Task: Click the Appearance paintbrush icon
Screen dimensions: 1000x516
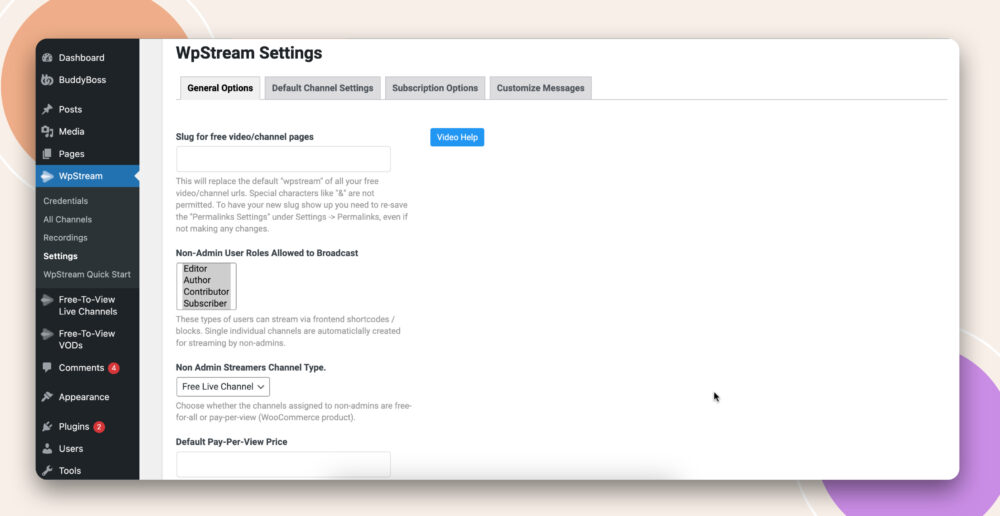Action: coord(47,397)
